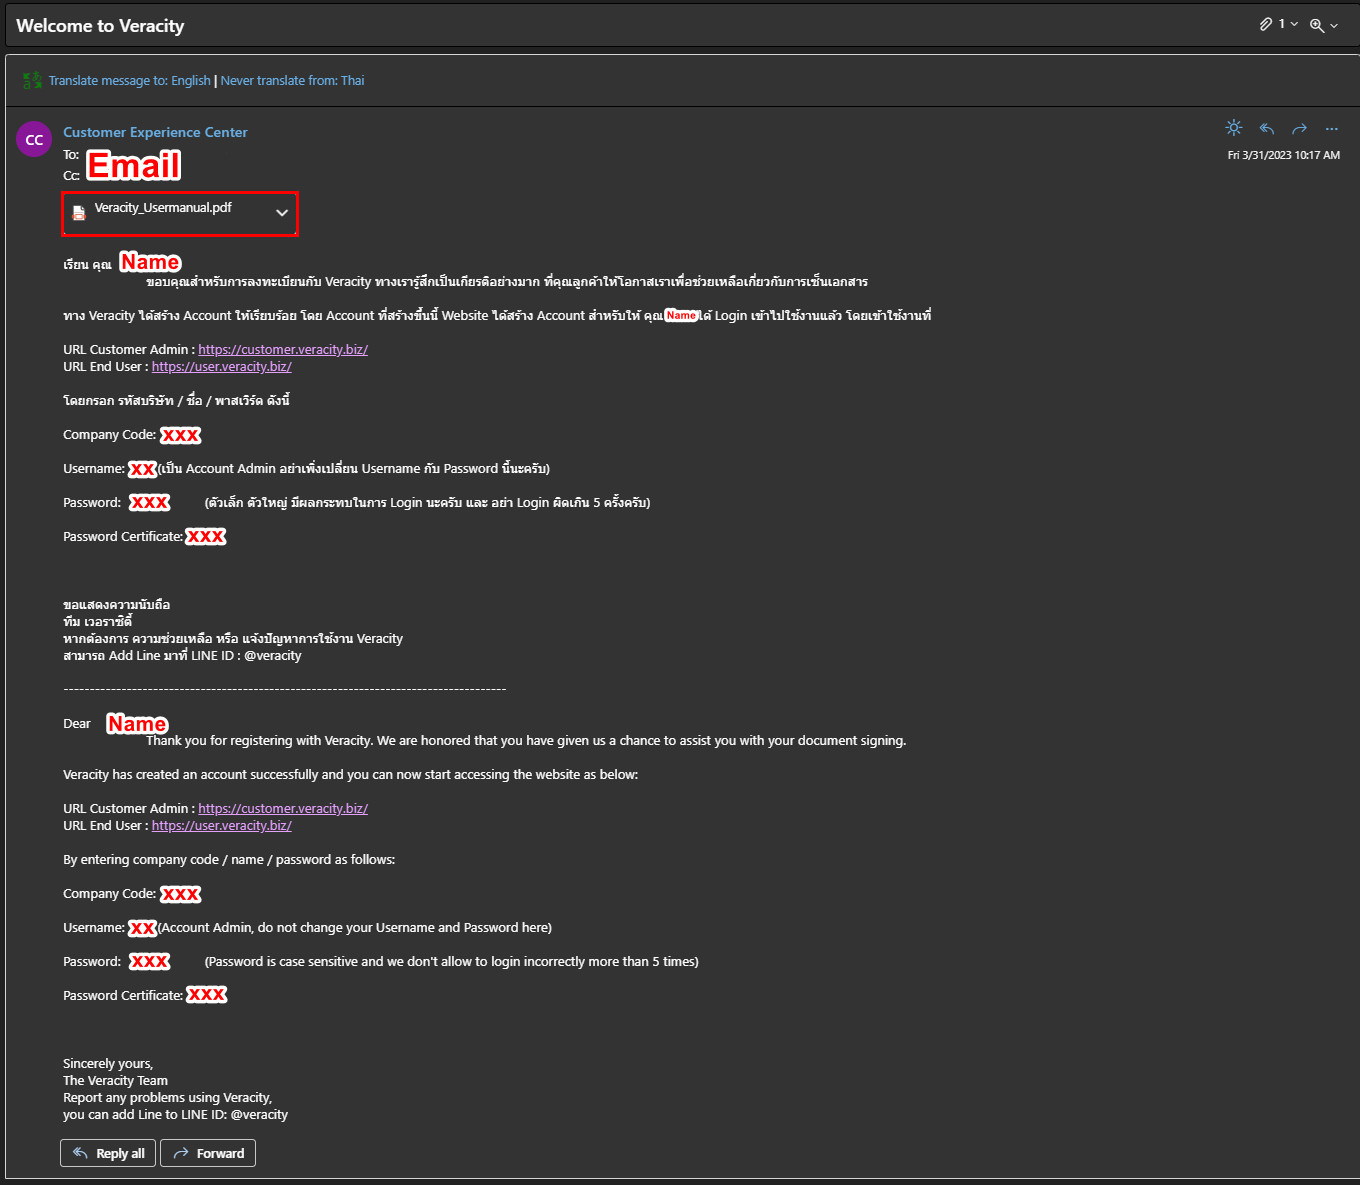Click 'Translate message to: English'
The width and height of the screenshot is (1360, 1185).
click(129, 81)
